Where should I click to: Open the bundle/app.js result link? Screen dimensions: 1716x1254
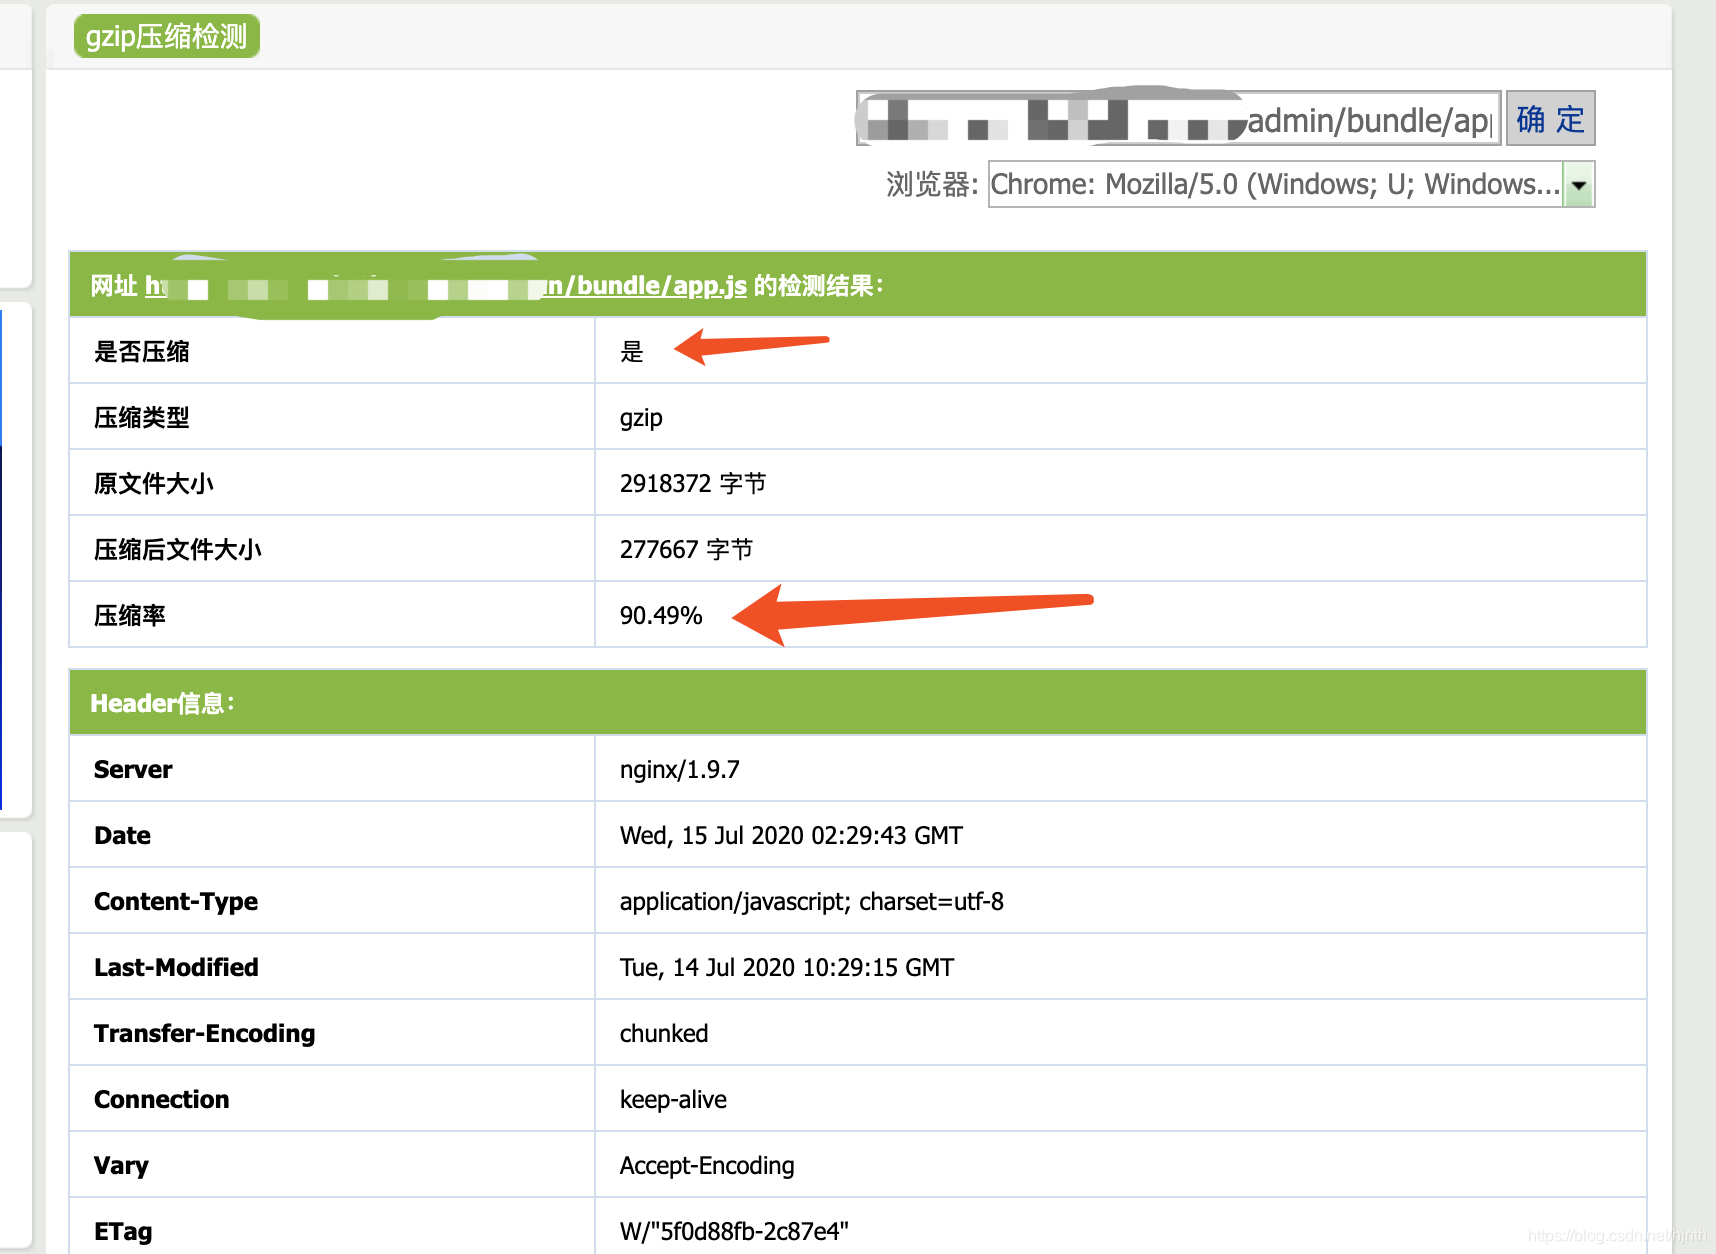[446, 286]
